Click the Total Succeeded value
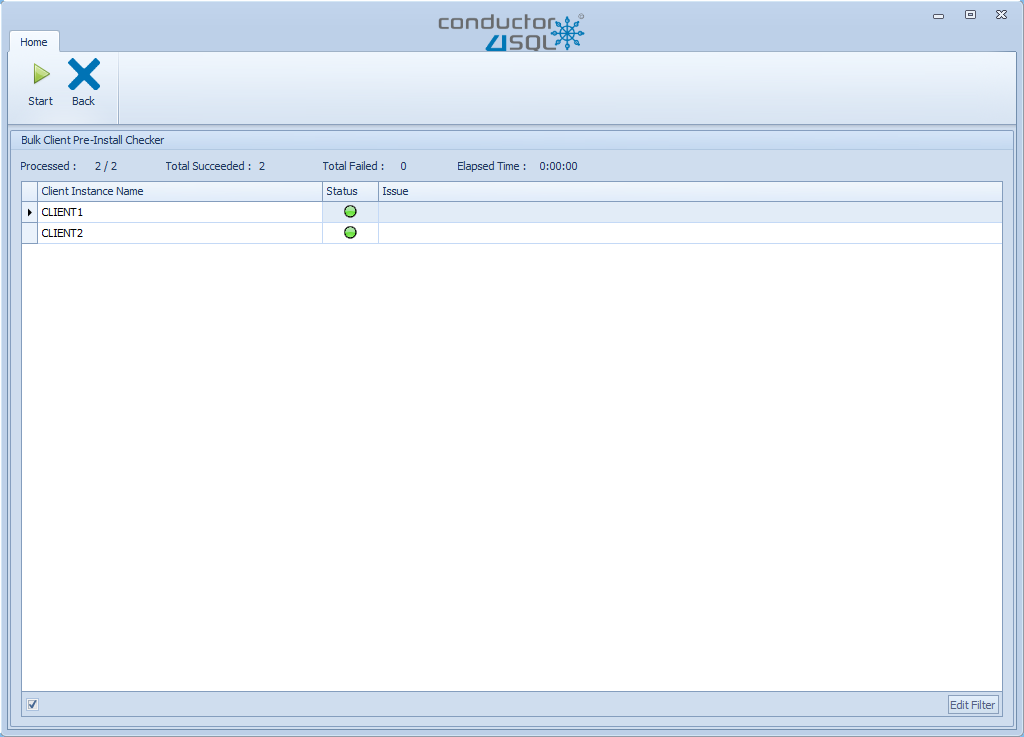1024x737 pixels. tap(262, 166)
